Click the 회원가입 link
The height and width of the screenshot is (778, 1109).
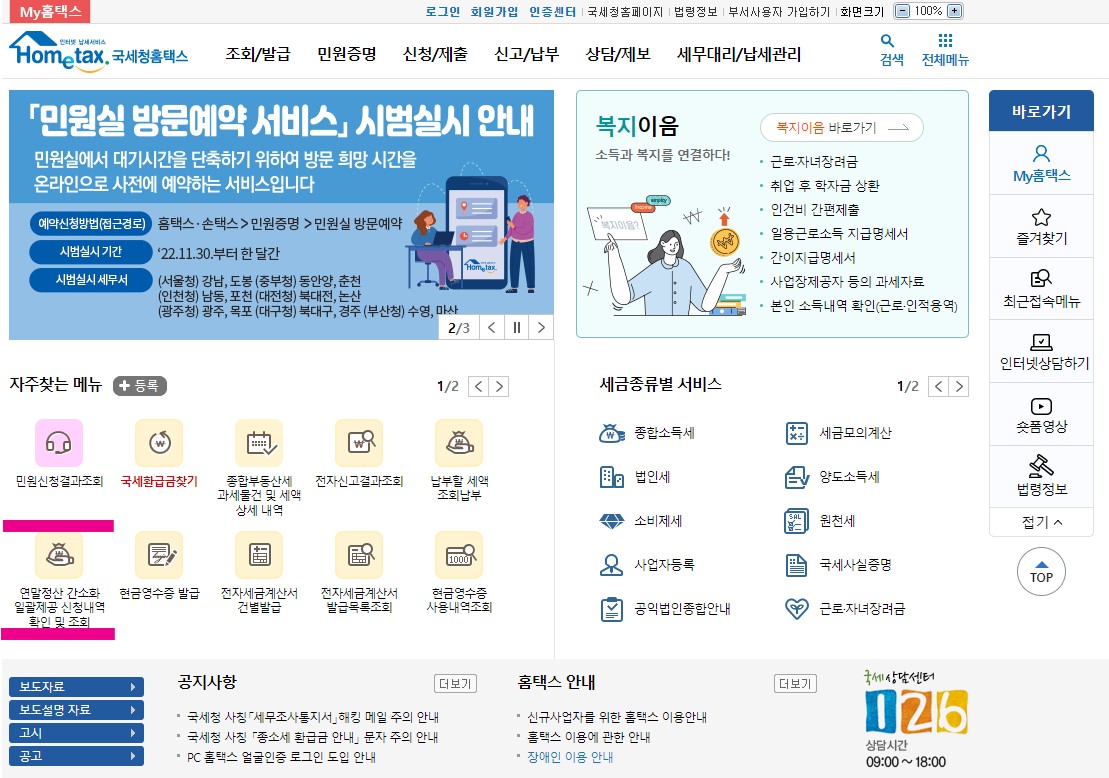coord(494,11)
